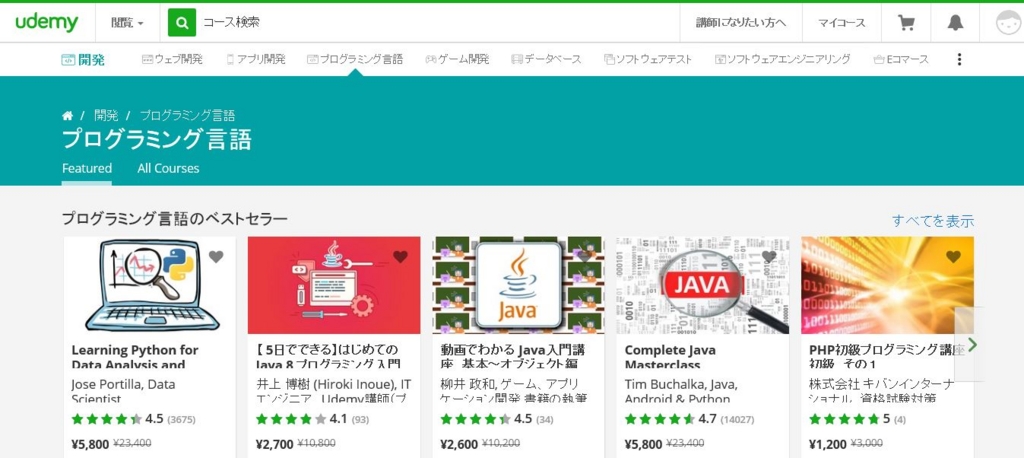Click the Udemy logo
Image resolution: width=1024 pixels, height=458 pixels.
[47, 23]
